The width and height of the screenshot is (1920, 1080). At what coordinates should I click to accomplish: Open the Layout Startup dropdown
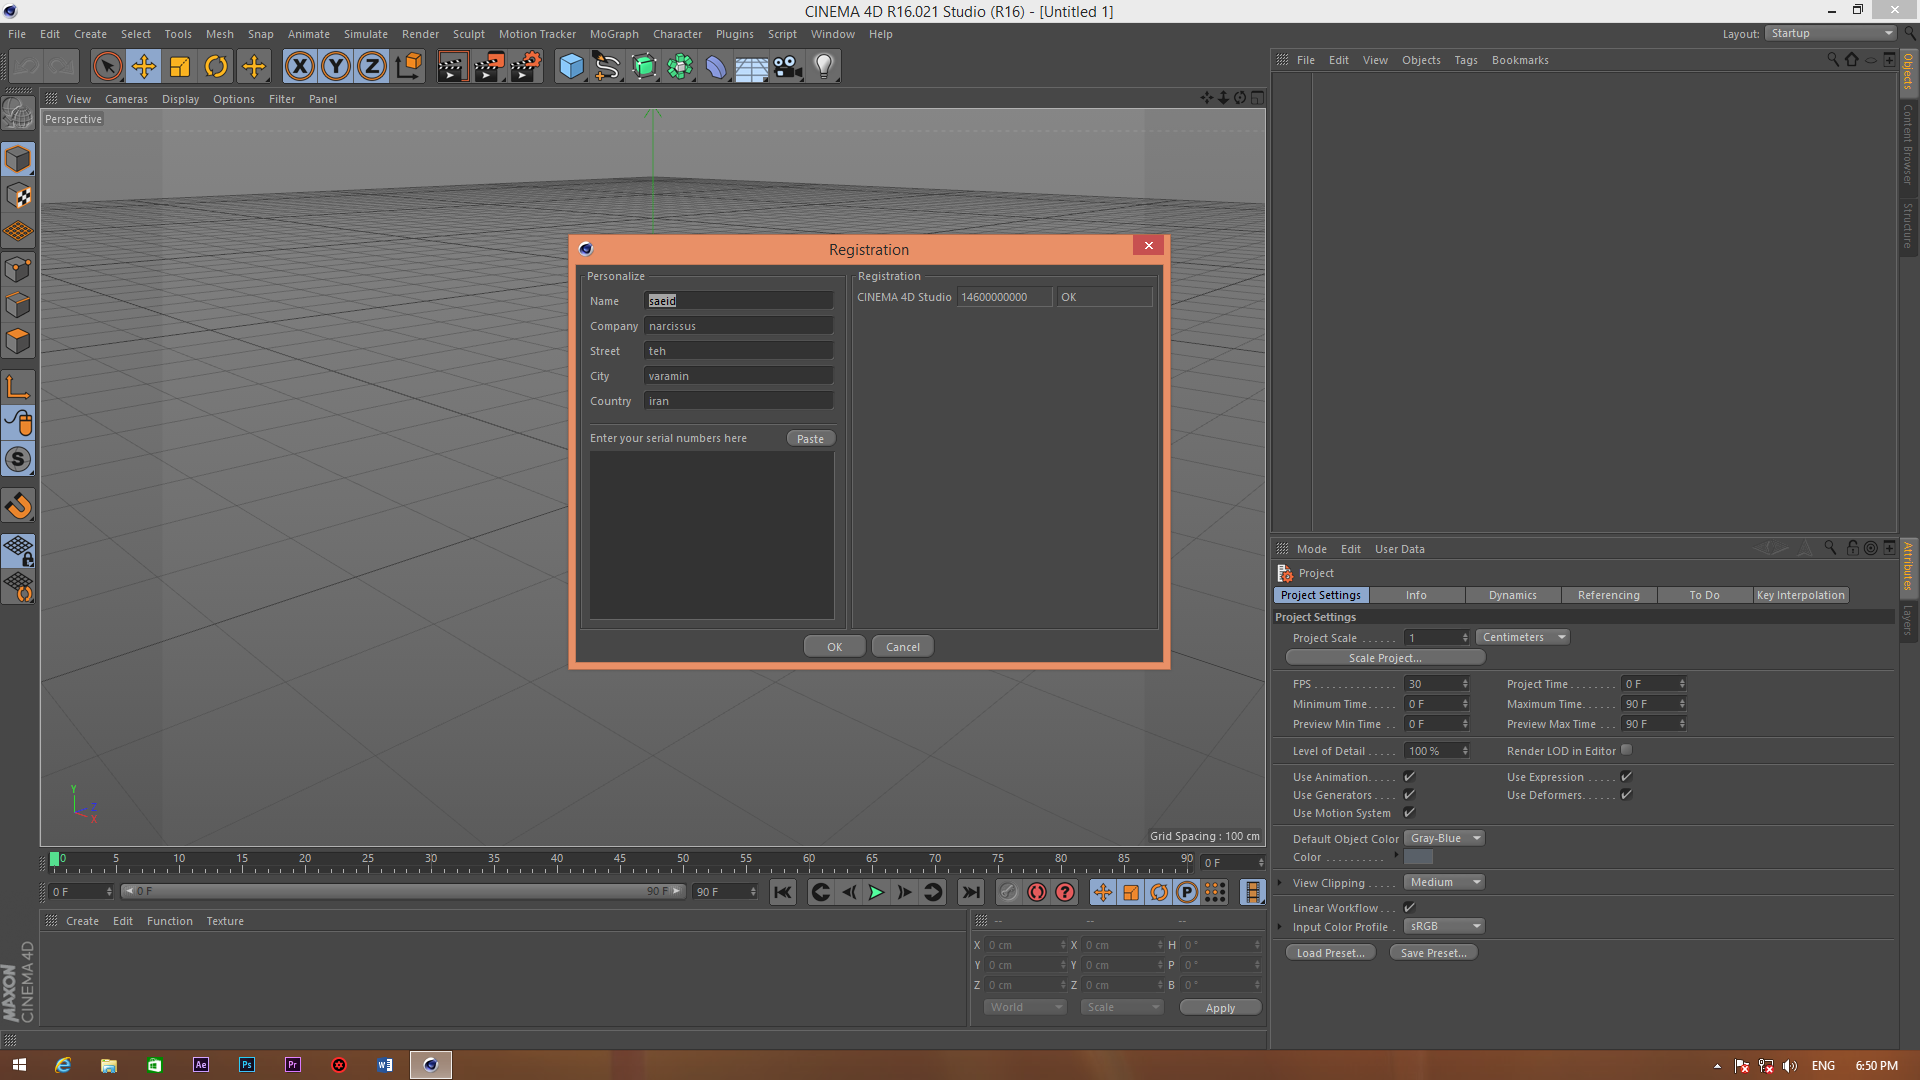coord(1830,33)
